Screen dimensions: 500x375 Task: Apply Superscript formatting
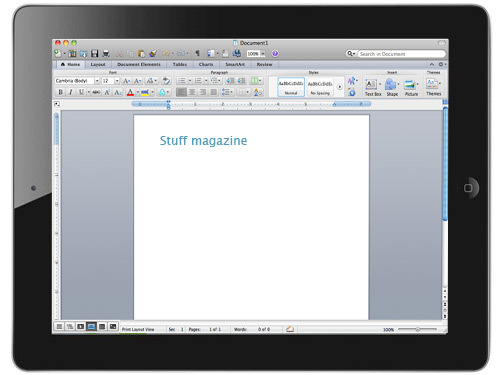tap(107, 92)
